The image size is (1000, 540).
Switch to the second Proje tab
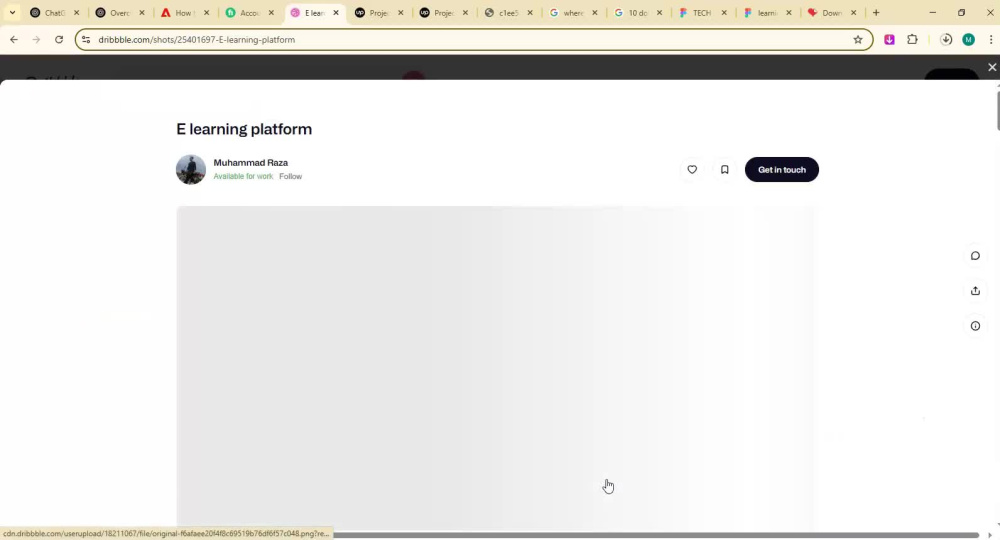pos(443,13)
